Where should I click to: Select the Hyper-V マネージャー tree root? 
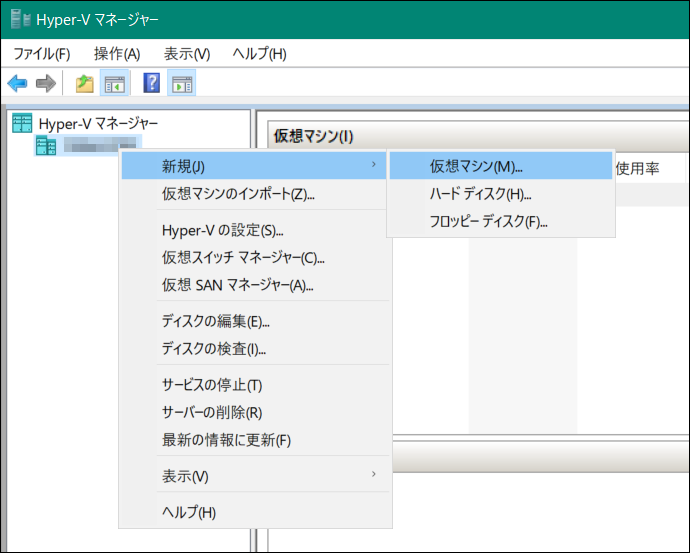[98, 124]
